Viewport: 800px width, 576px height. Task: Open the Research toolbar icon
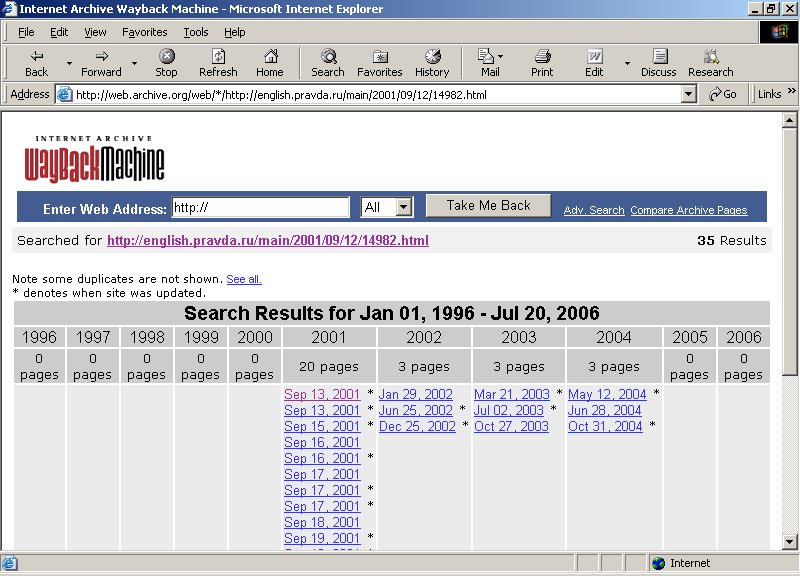coord(711,56)
